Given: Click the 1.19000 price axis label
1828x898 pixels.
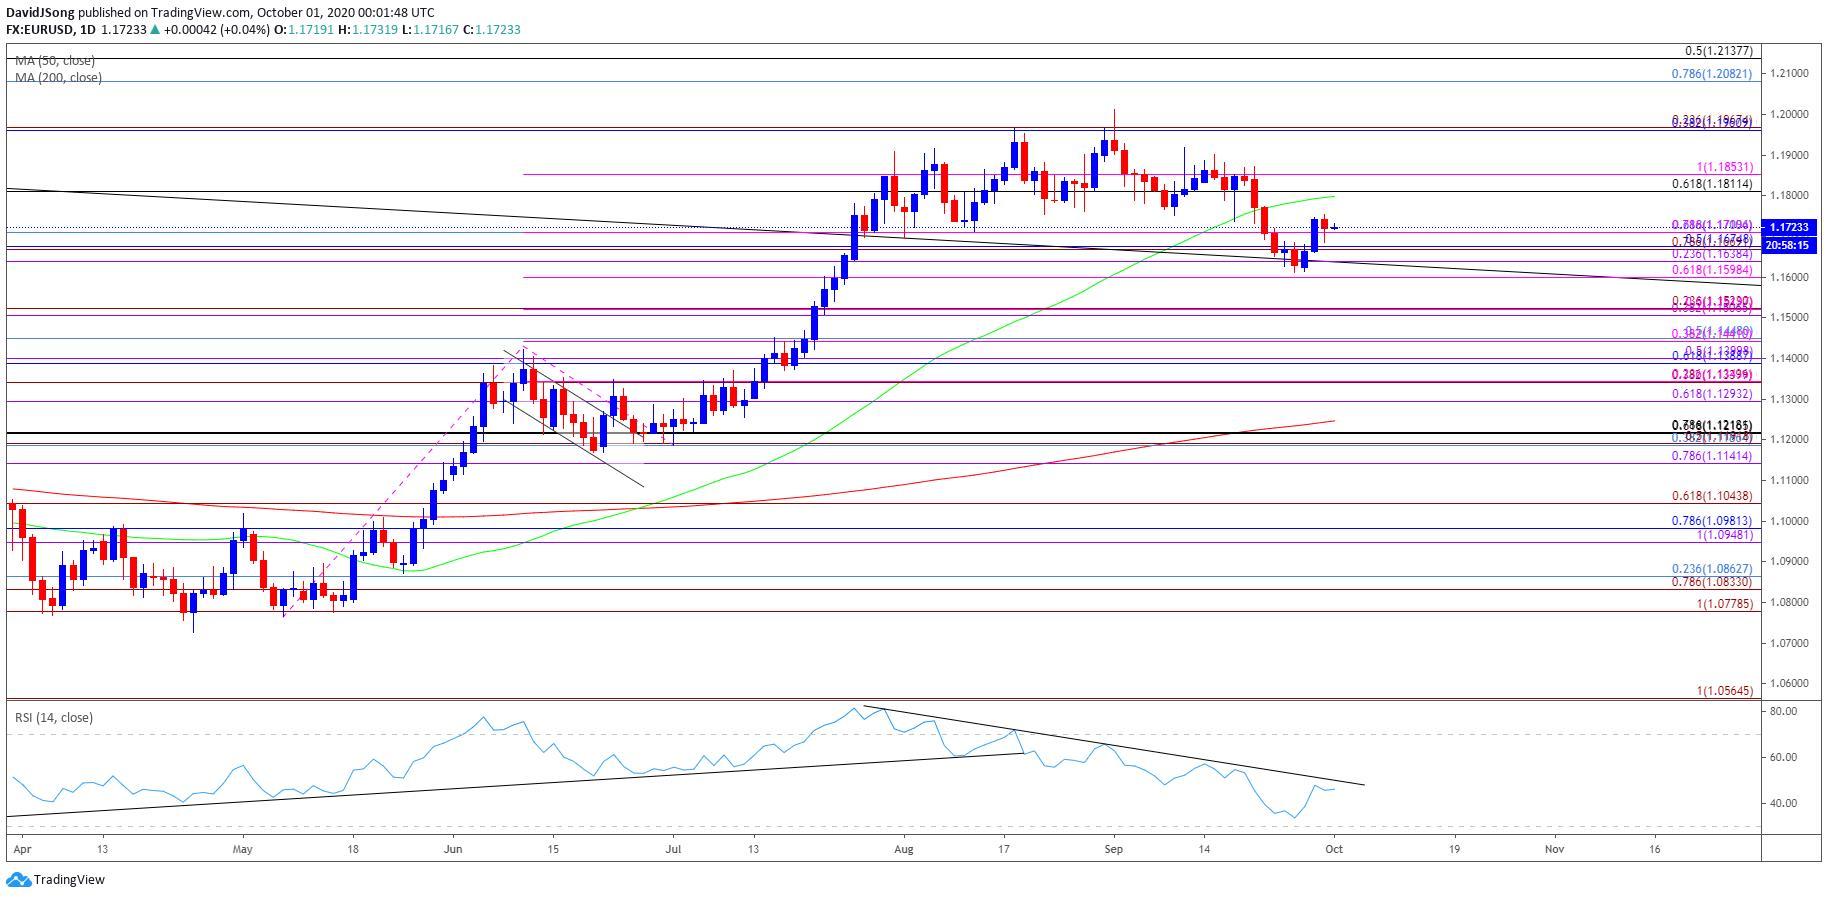Looking at the screenshot, I should [1787, 156].
